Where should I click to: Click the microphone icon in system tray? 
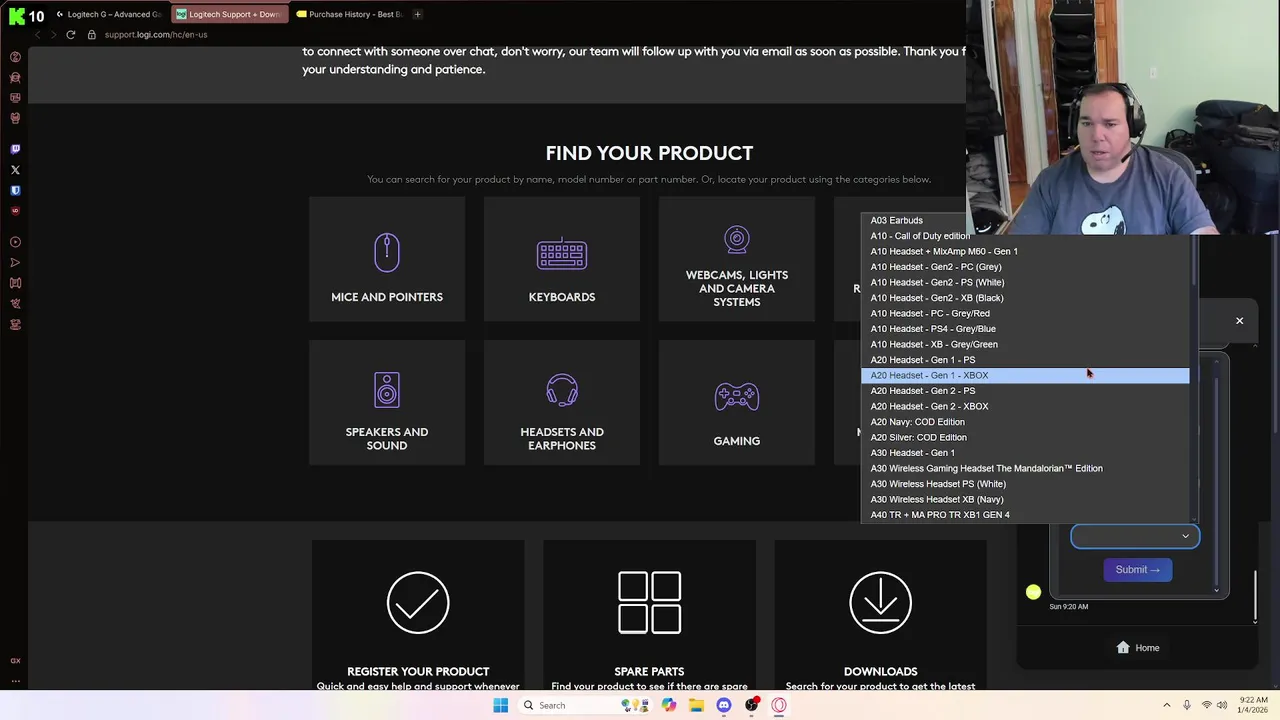click(x=1187, y=705)
